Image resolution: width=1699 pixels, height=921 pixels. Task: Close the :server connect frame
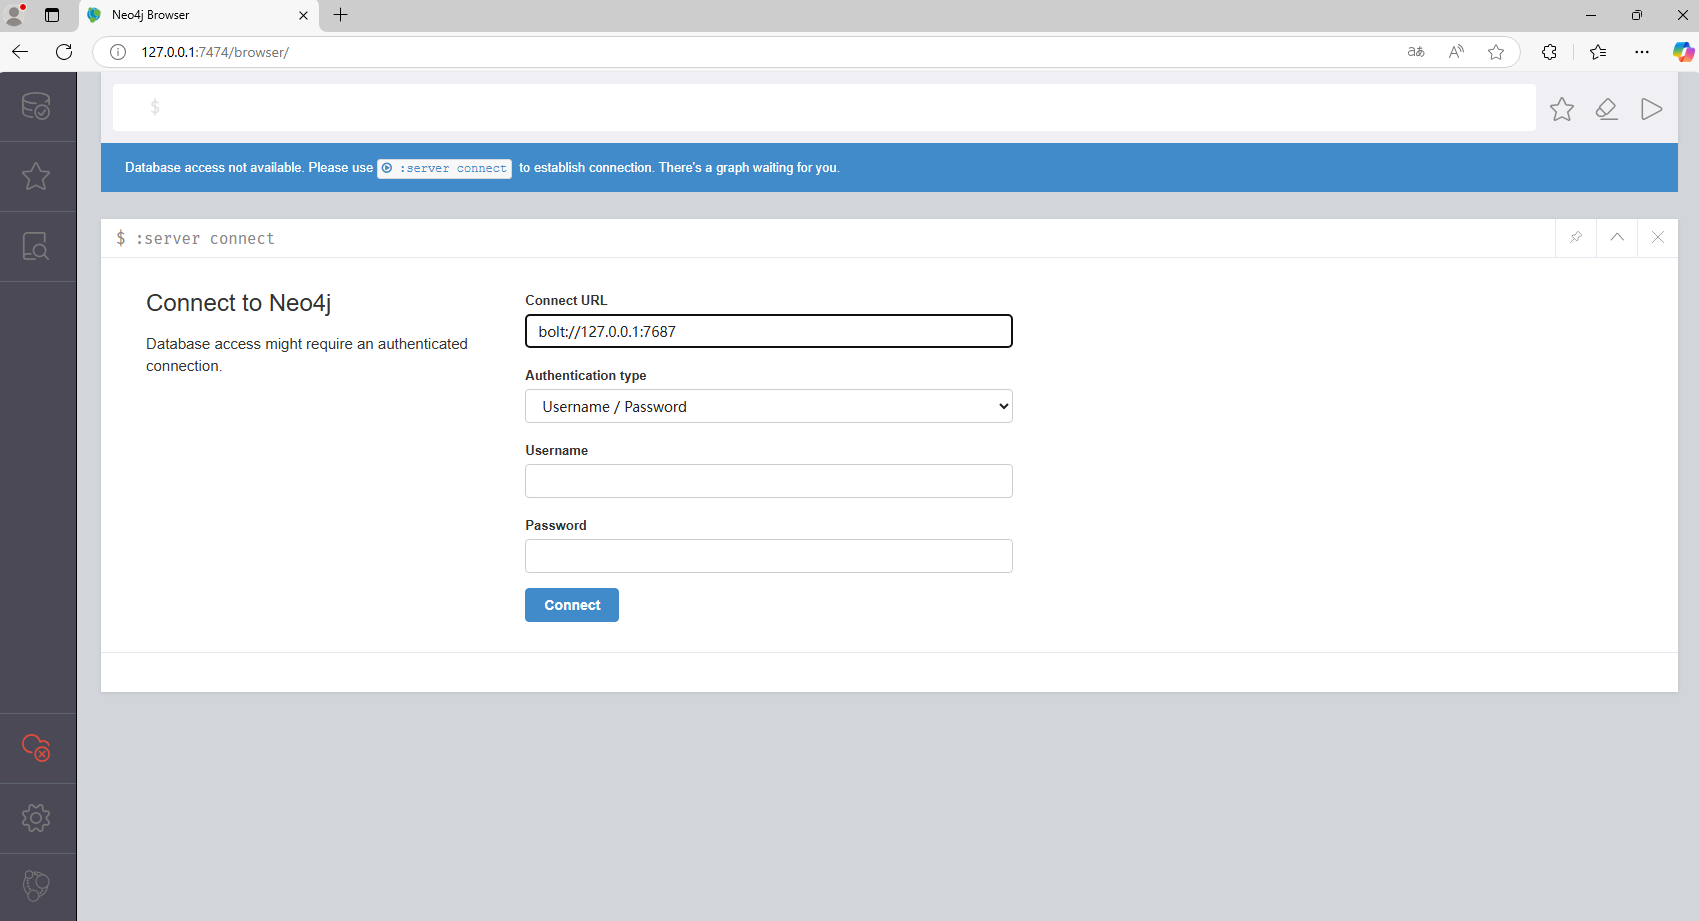[x=1658, y=238]
